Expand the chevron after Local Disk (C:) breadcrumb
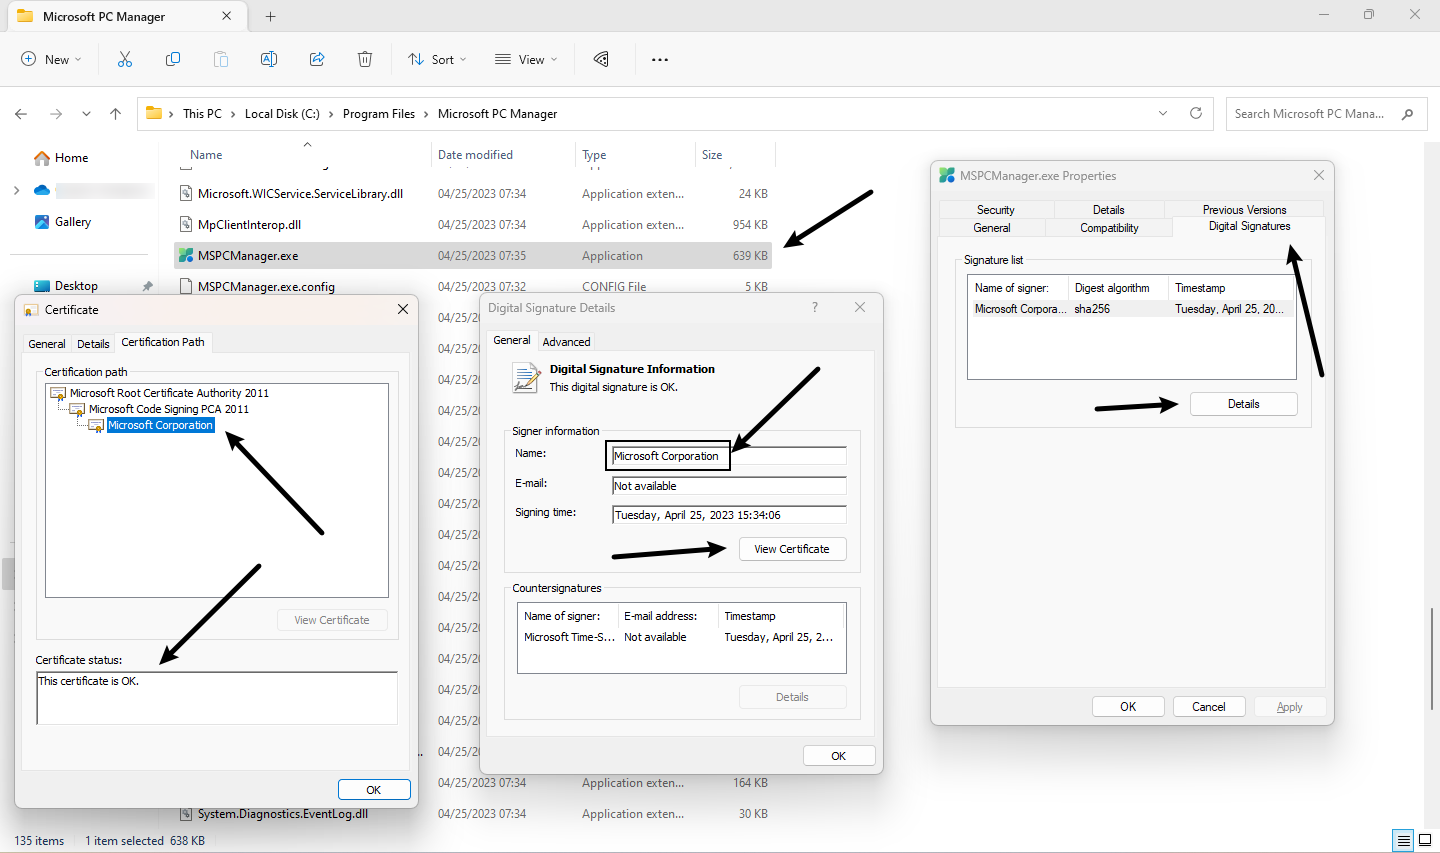1440x853 pixels. (x=331, y=114)
